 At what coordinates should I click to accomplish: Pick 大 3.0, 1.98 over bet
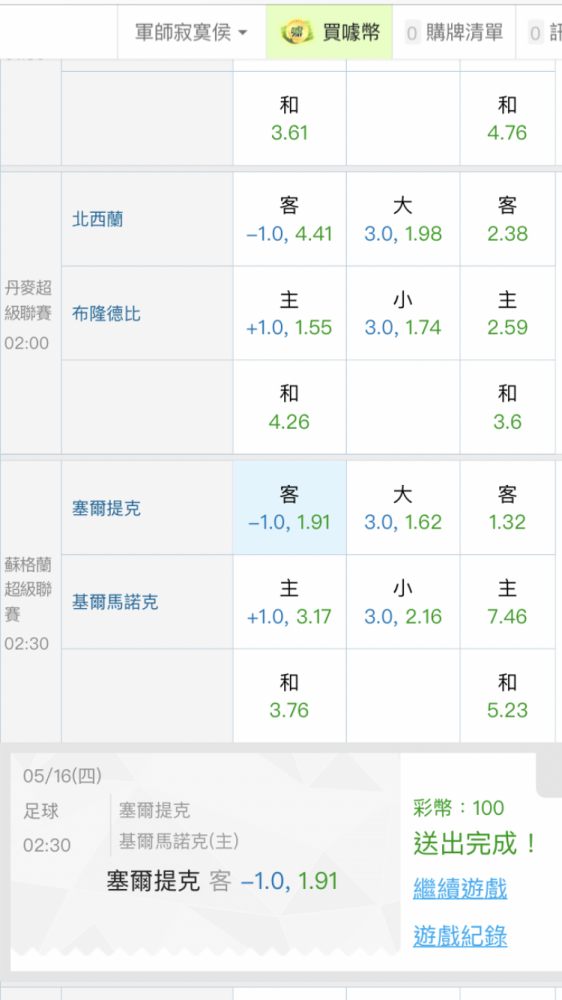[403, 219]
